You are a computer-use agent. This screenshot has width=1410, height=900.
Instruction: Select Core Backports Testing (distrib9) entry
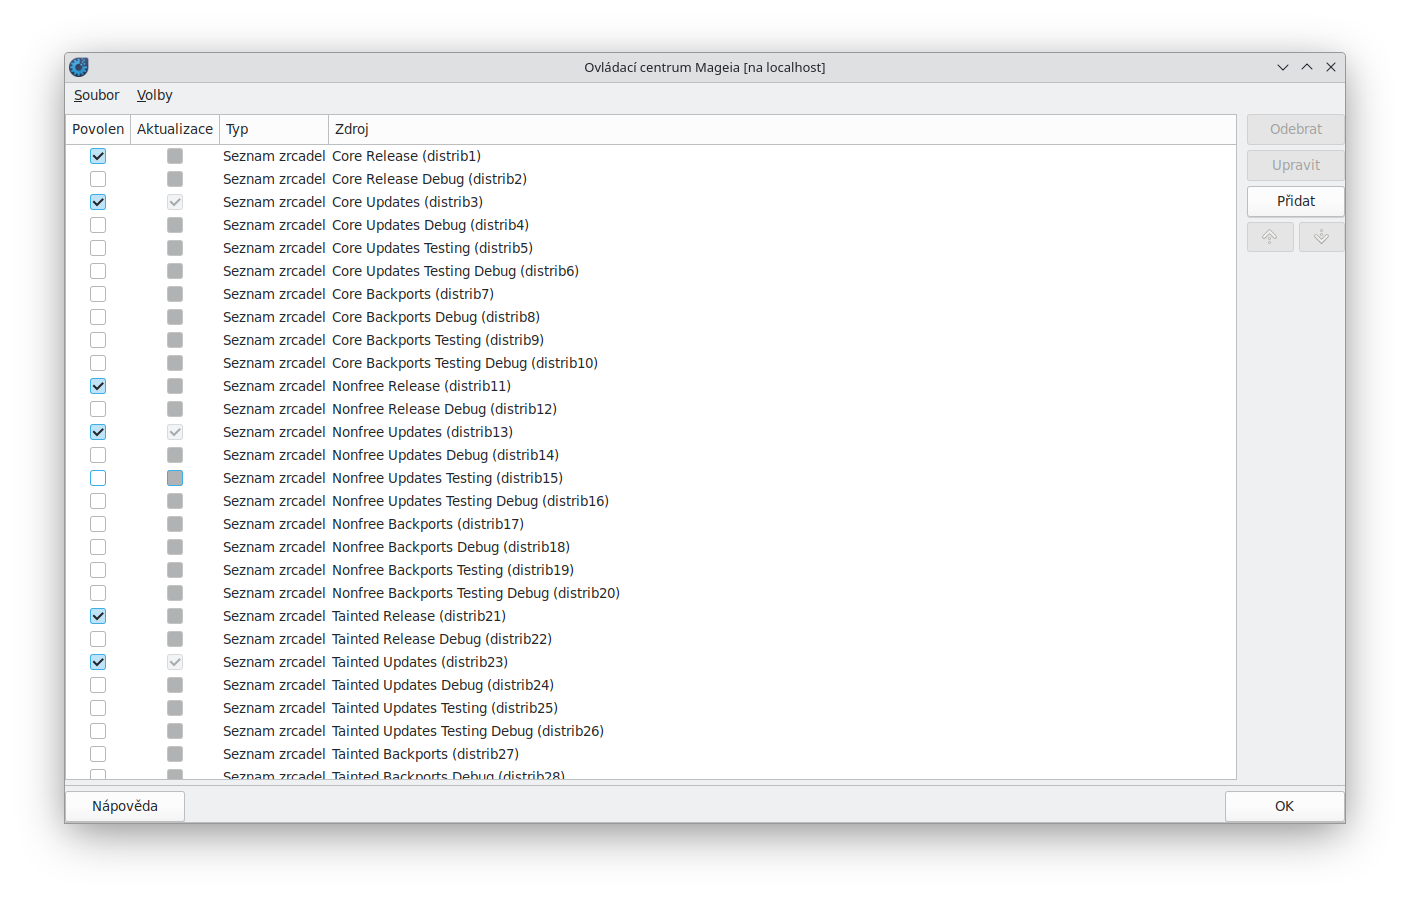[x=438, y=340]
